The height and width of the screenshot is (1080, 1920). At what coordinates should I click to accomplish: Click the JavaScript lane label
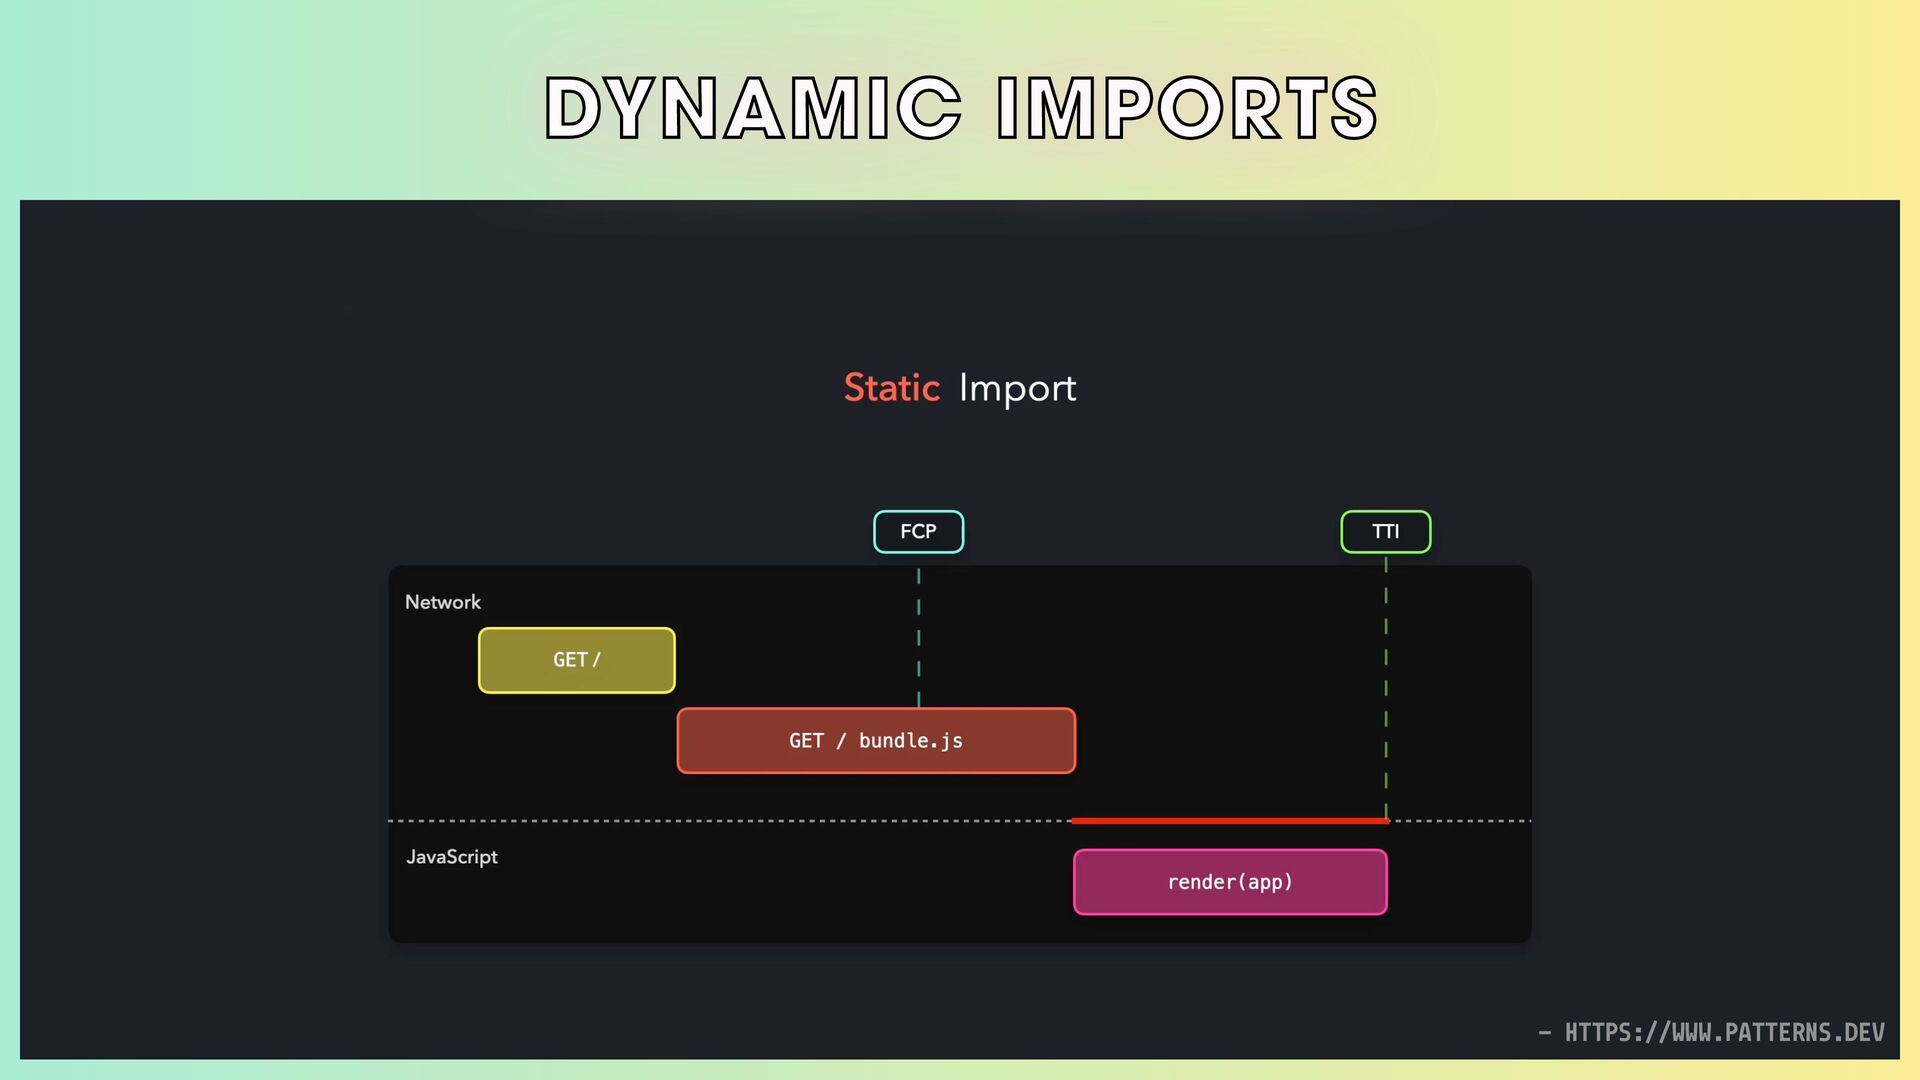pyautogui.click(x=452, y=857)
